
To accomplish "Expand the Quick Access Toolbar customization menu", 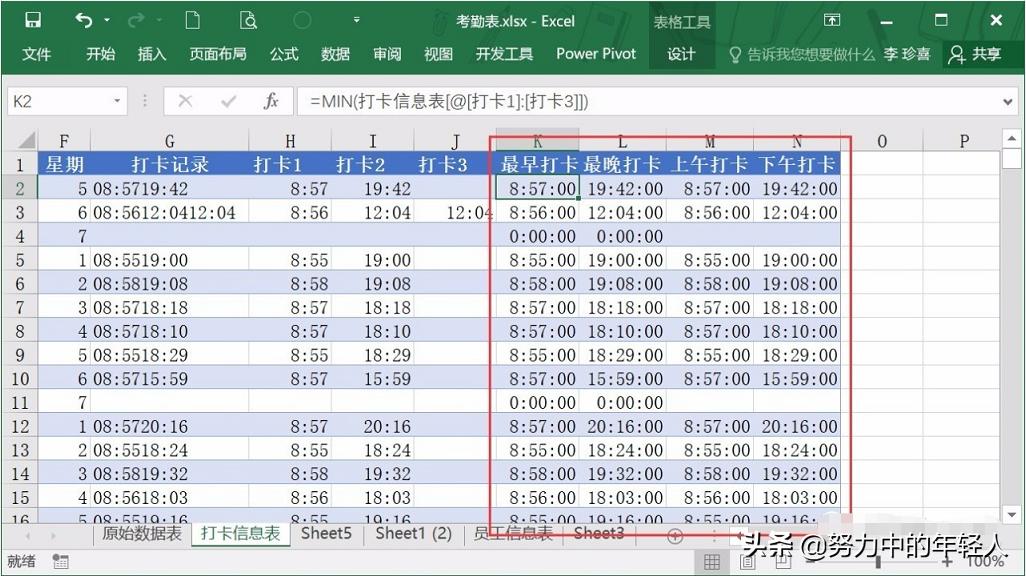I will point(356,19).
